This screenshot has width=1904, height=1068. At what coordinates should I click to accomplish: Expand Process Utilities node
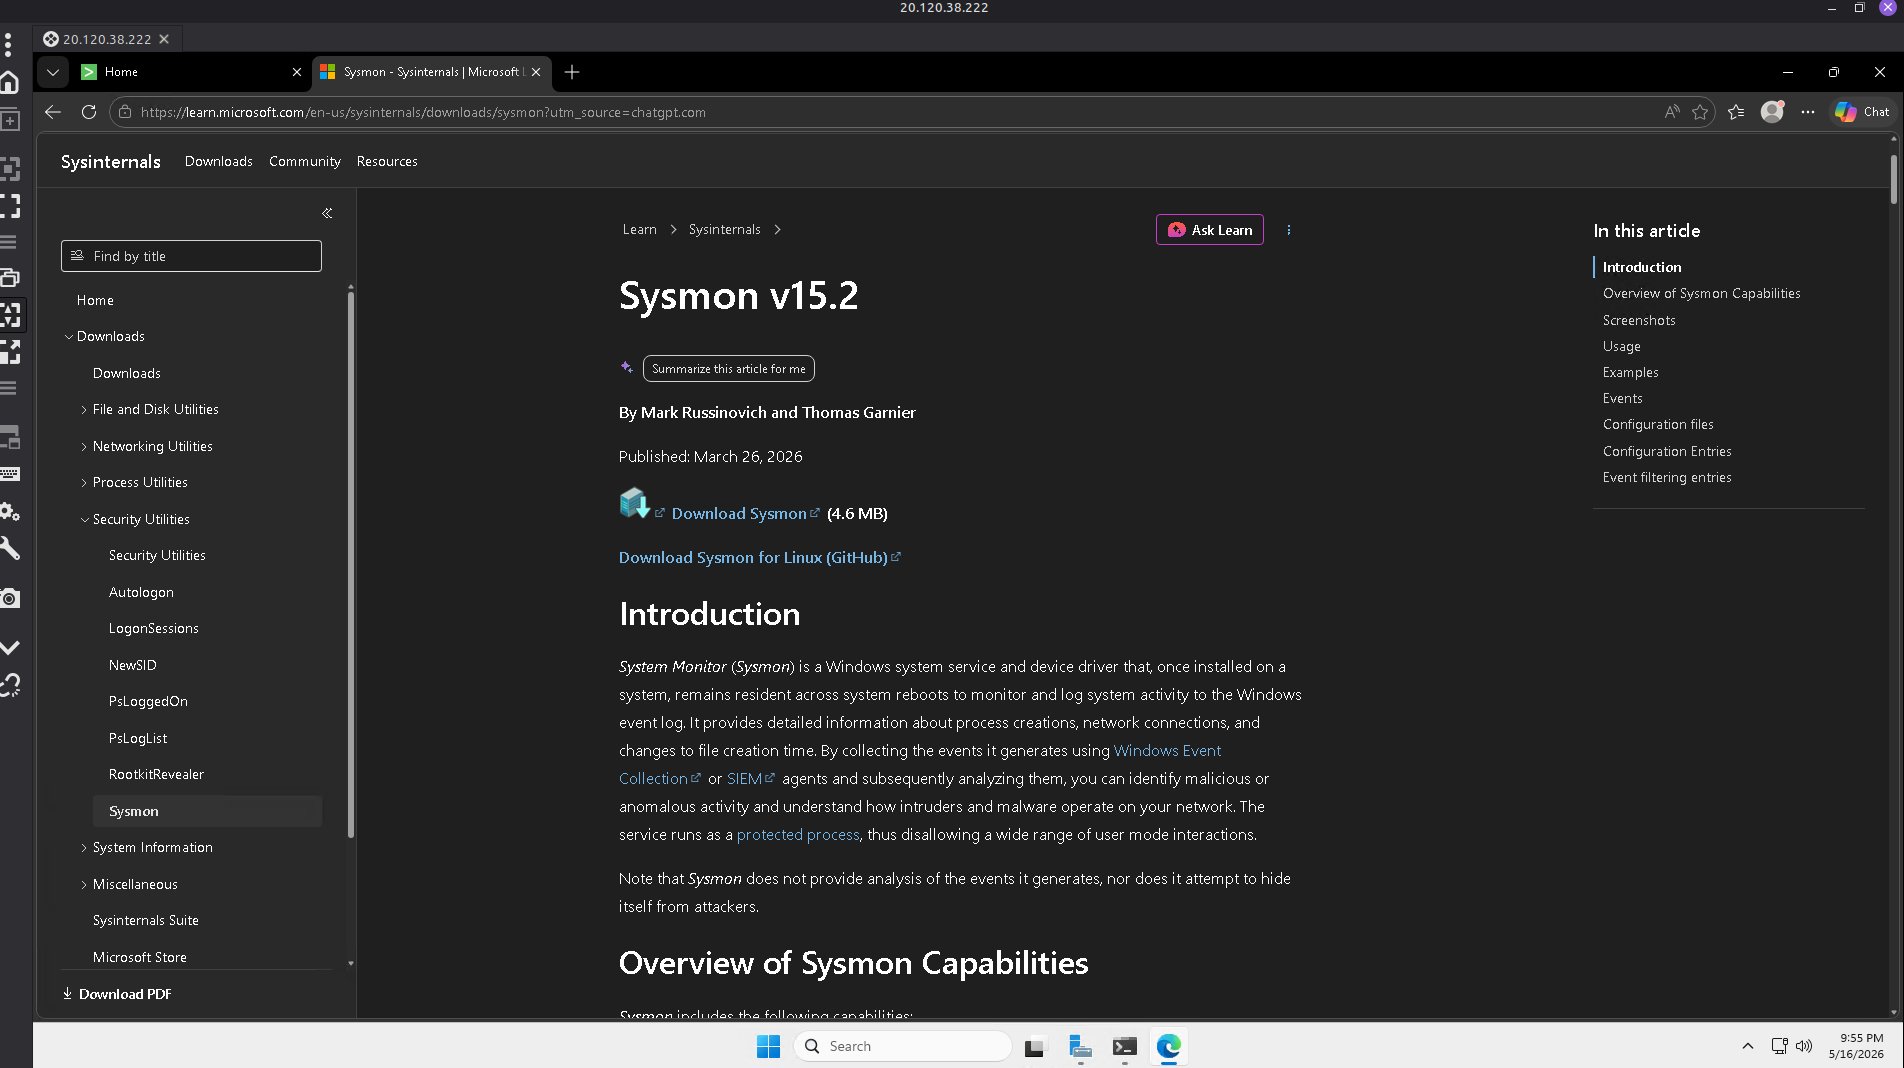point(84,483)
